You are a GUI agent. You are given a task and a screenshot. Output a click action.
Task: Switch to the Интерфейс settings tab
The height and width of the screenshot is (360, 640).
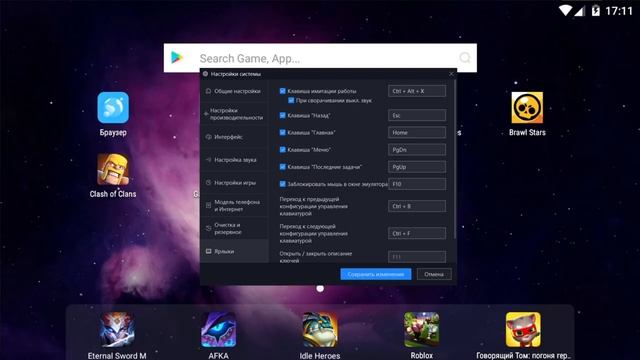point(235,137)
